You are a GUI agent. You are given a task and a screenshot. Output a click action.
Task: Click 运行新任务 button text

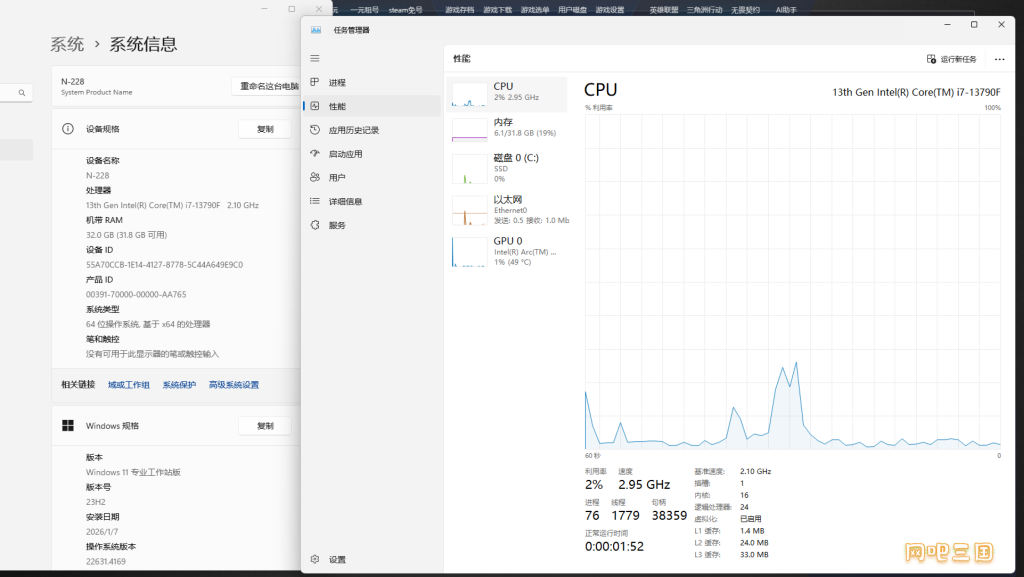(x=958, y=59)
